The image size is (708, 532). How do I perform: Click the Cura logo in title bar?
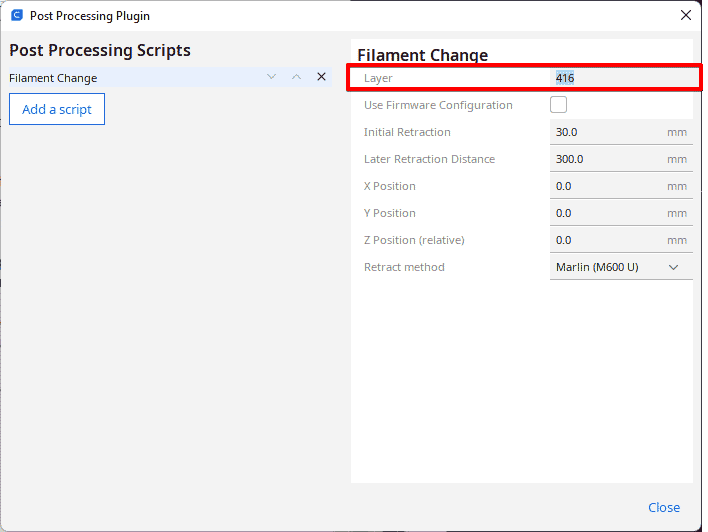coord(17,15)
